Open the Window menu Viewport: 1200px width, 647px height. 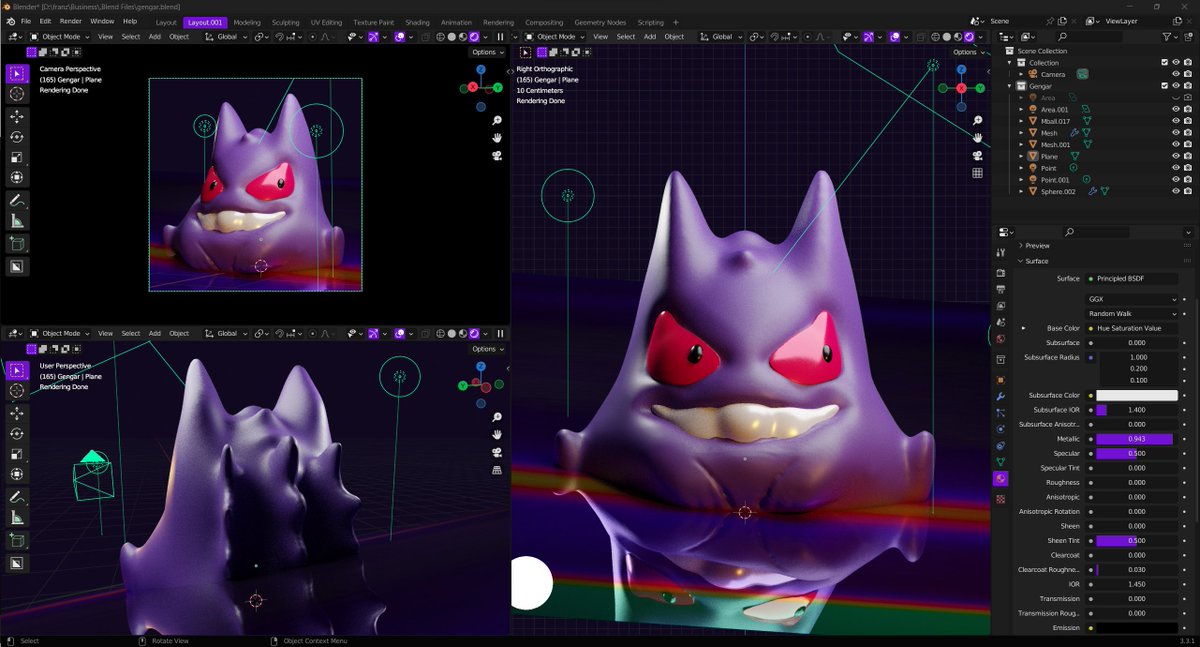point(102,21)
